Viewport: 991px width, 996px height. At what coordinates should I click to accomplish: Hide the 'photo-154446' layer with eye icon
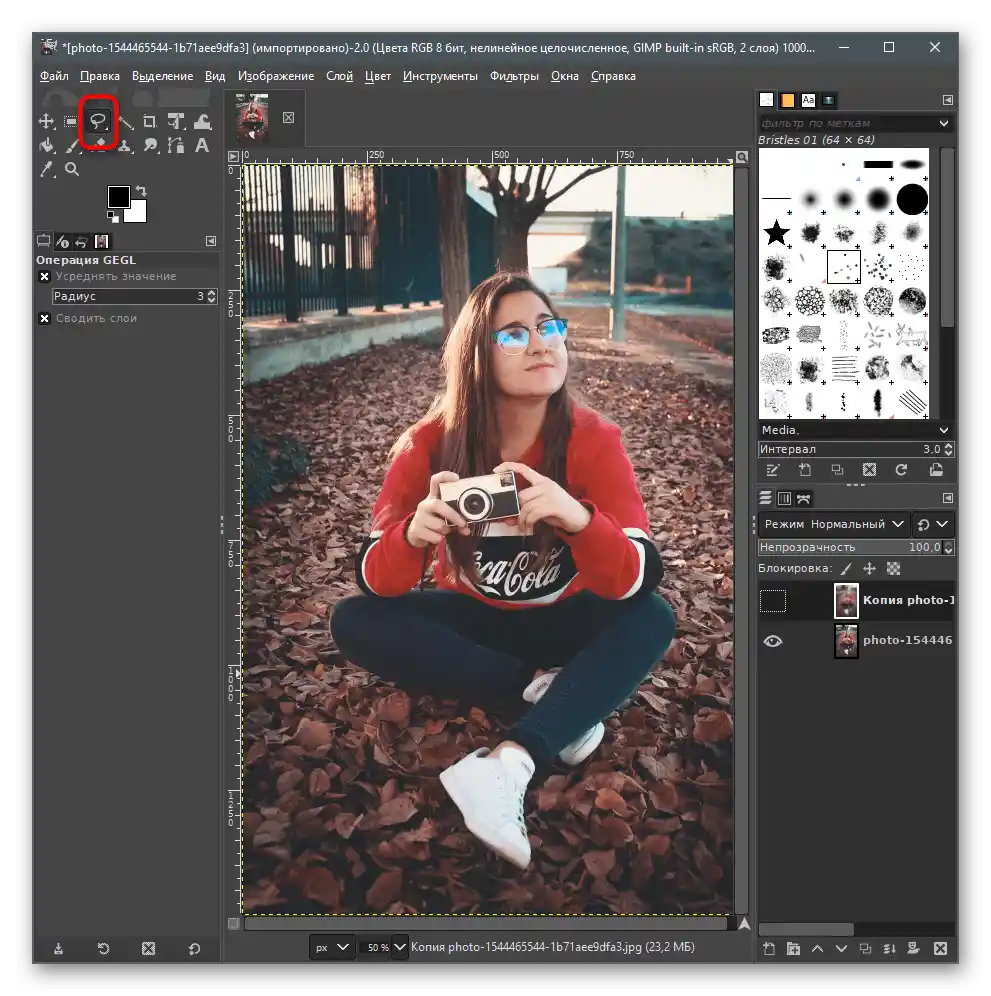(773, 641)
